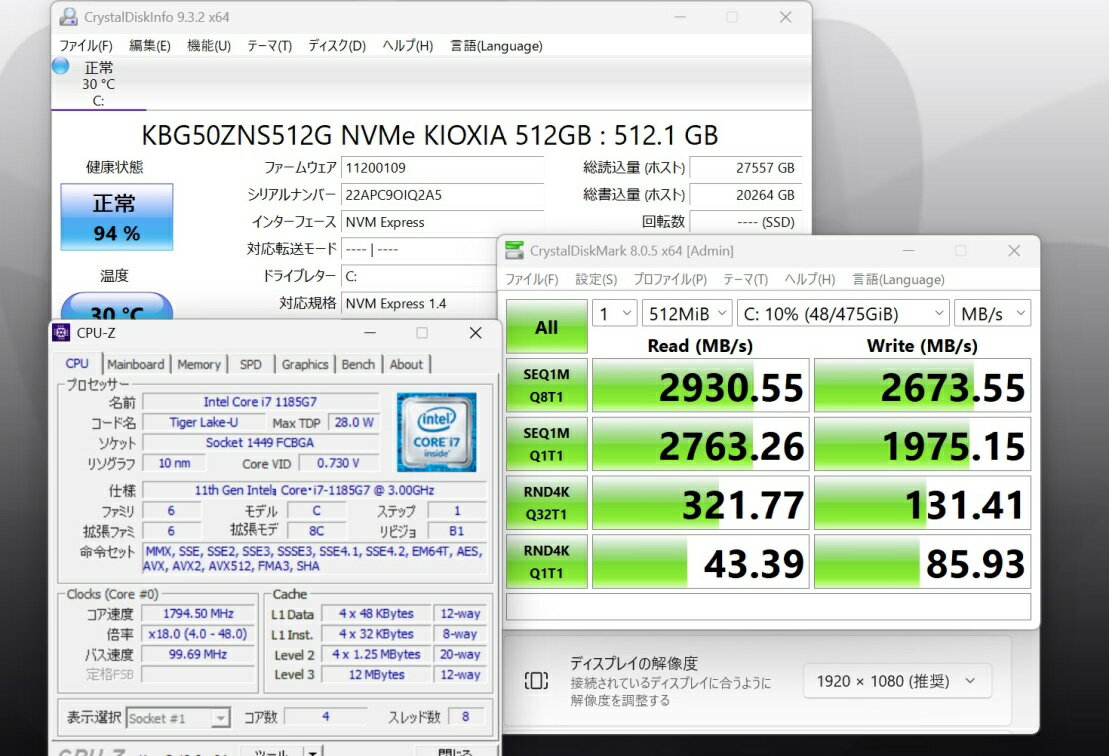Click the Intel Core i7 logo badge
1109x756 pixels.
click(x=436, y=432)
